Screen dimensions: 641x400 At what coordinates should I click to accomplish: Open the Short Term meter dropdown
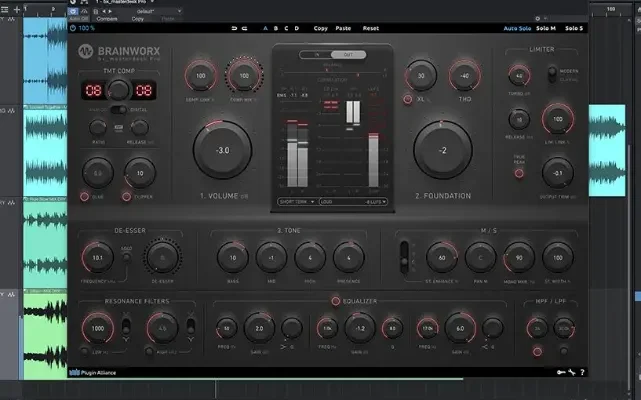(x=296, y=201)
